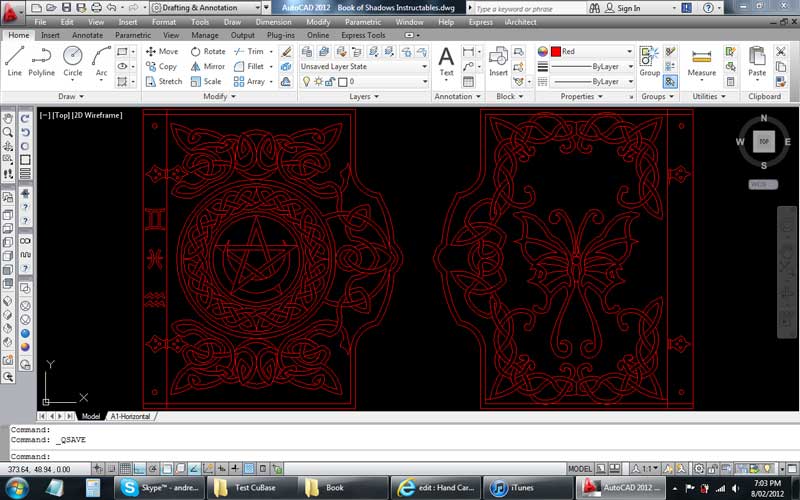Switch to the Annotate ribbon tab
The image size is (800, 500).
click(87, 35)
